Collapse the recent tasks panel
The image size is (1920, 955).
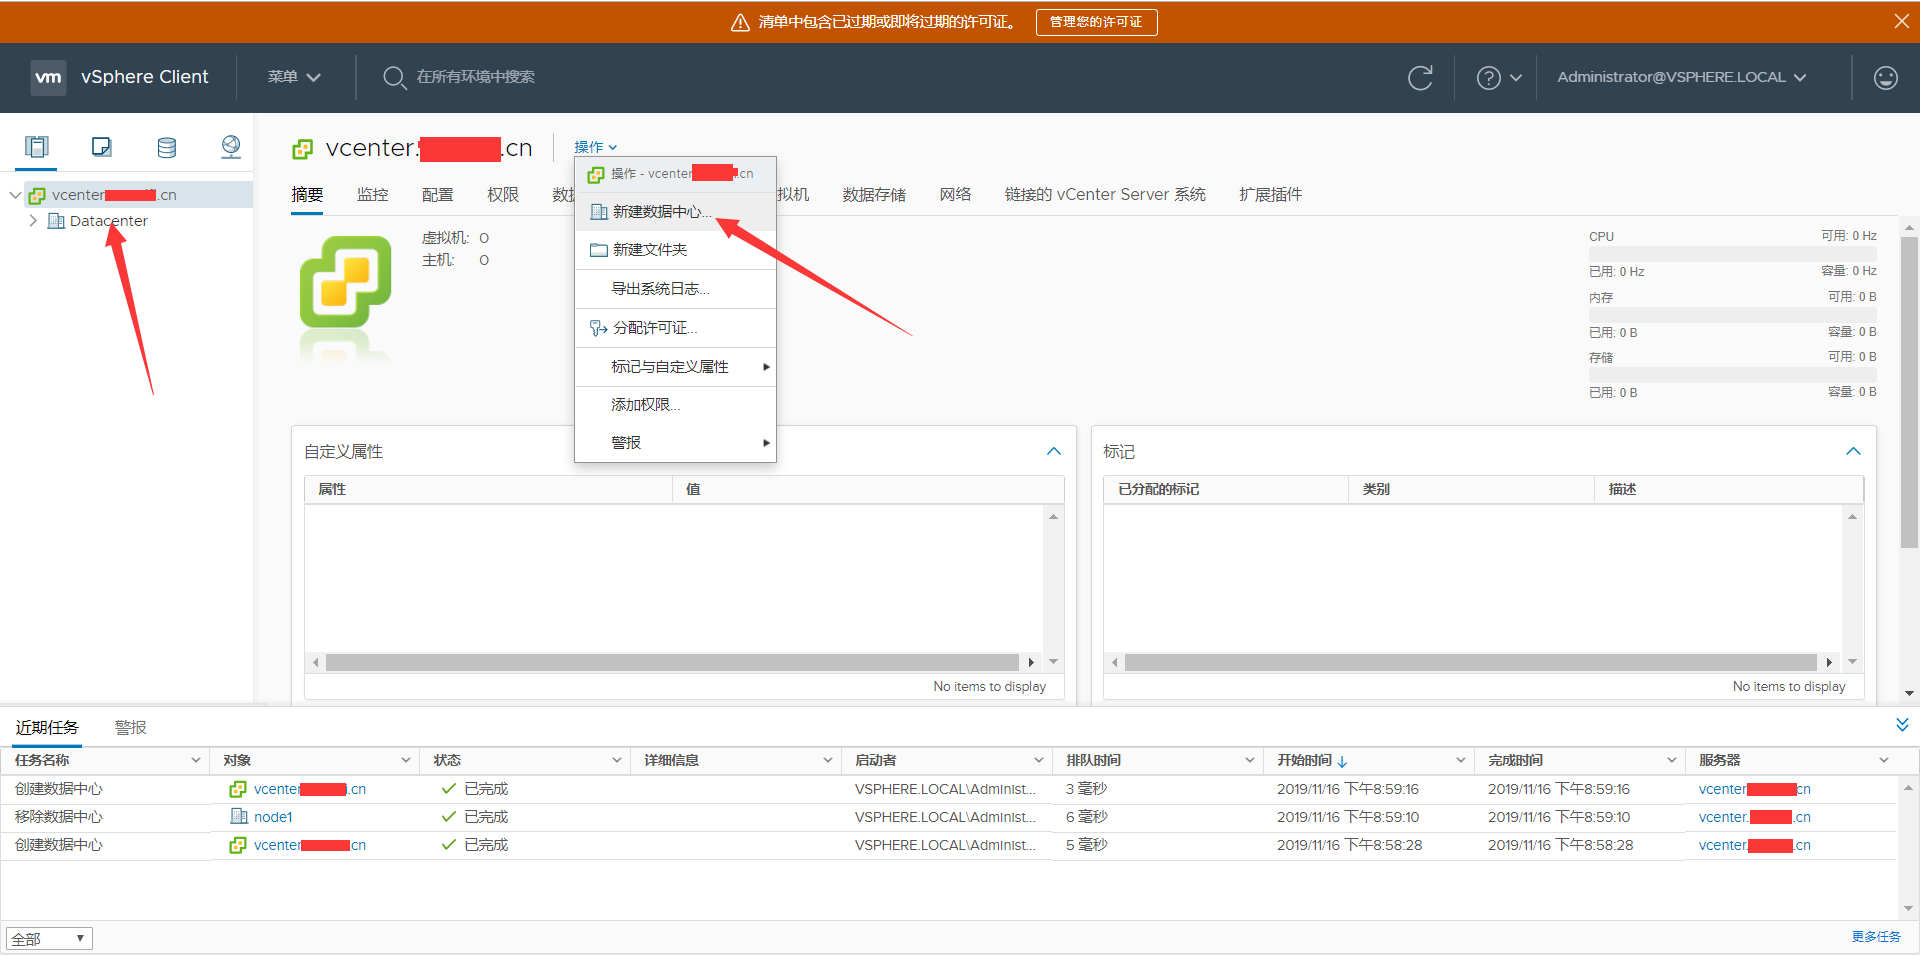tap(1902, 725)
